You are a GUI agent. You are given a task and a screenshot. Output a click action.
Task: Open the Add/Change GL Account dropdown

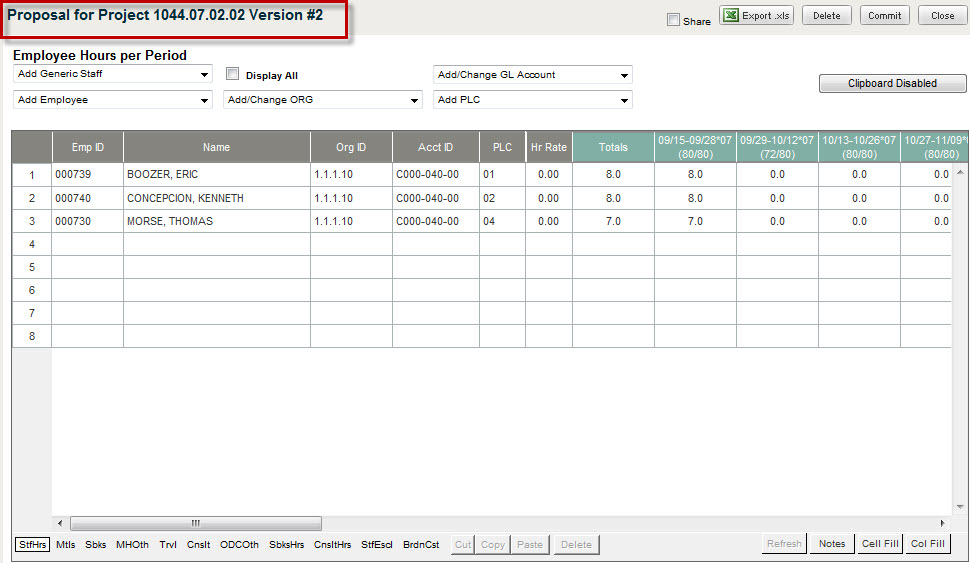point(533,75)
